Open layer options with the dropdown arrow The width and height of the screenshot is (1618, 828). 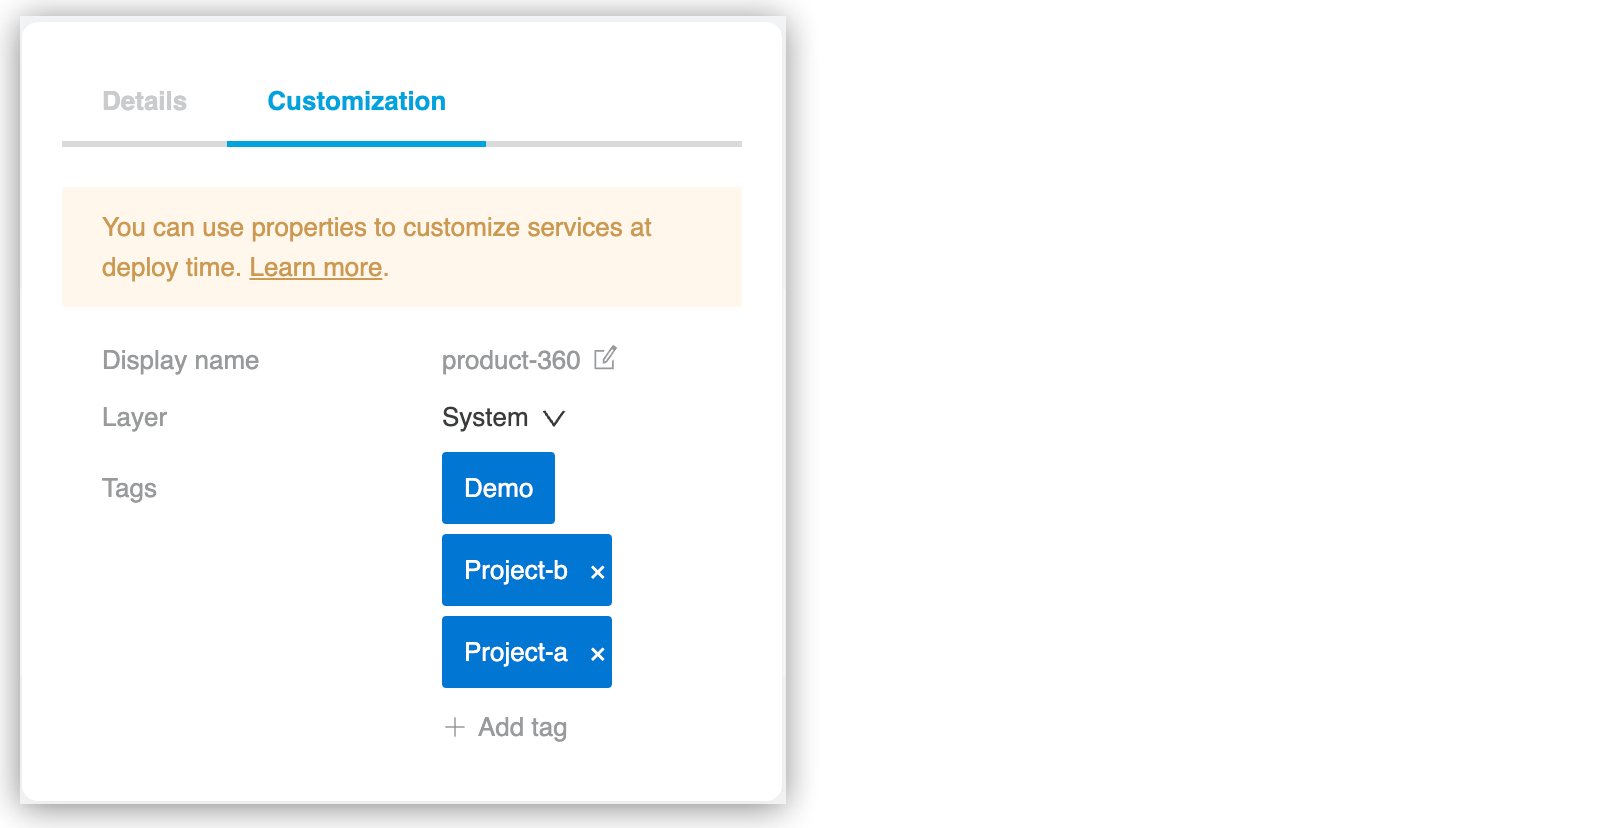click(x=555, y=418)
